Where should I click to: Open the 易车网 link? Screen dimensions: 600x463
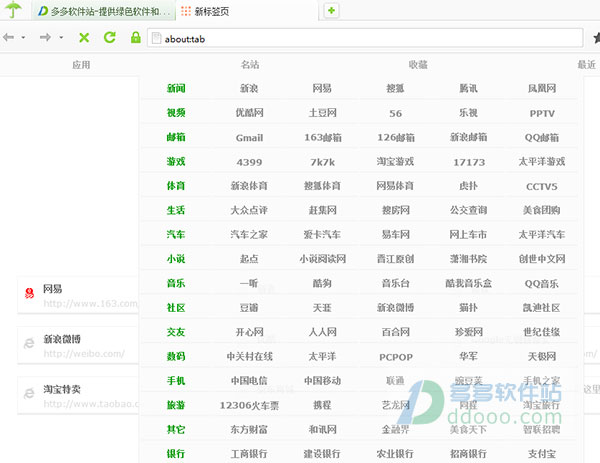pyautogui.click(x=396, y=235)
